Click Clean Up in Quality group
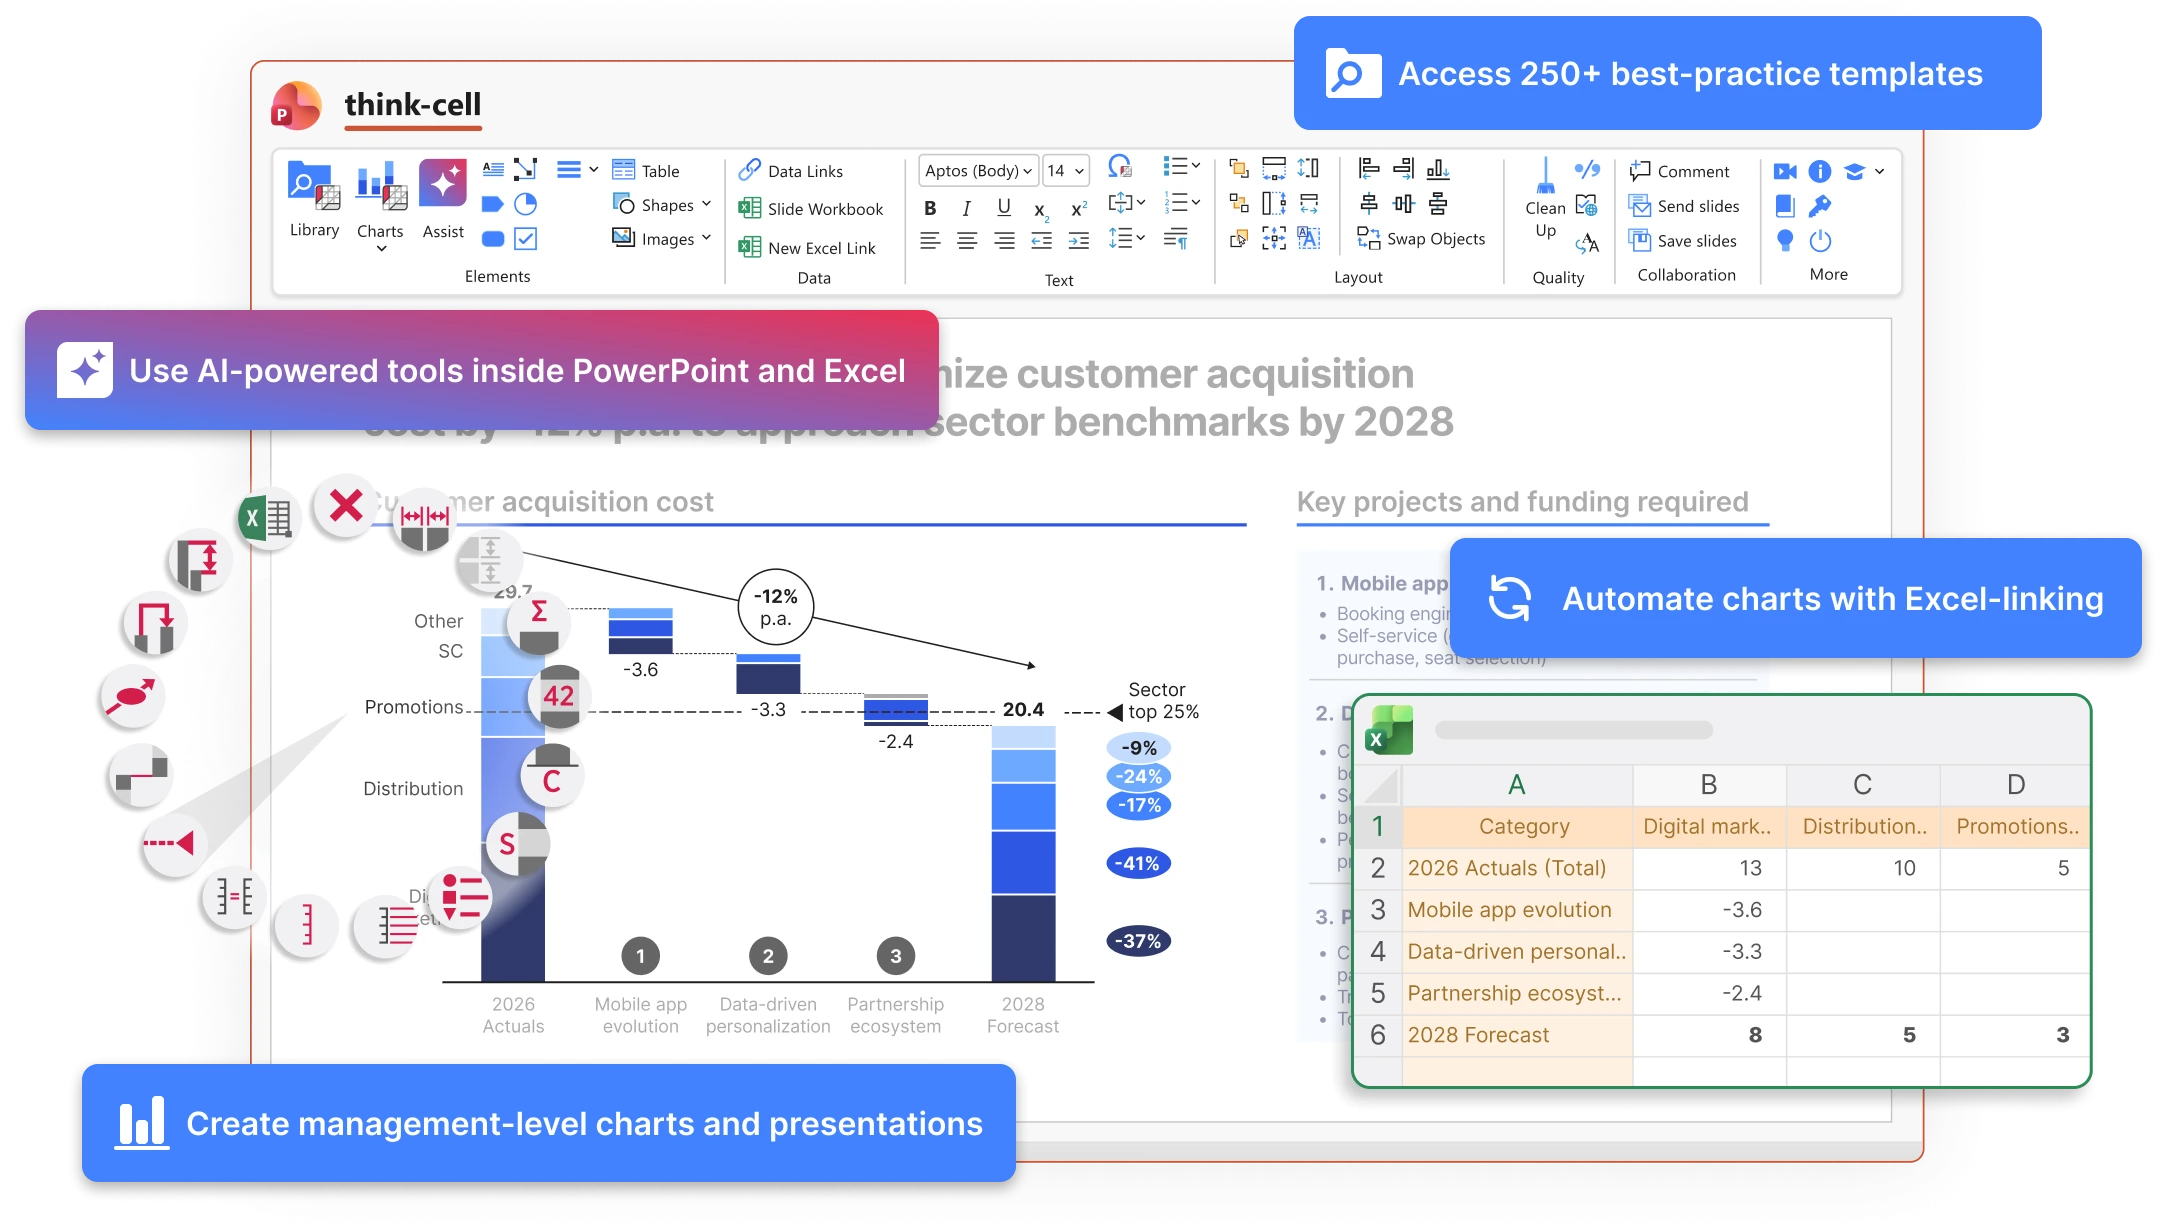Screen dimensions: 2176x1224 [1545, 199]
